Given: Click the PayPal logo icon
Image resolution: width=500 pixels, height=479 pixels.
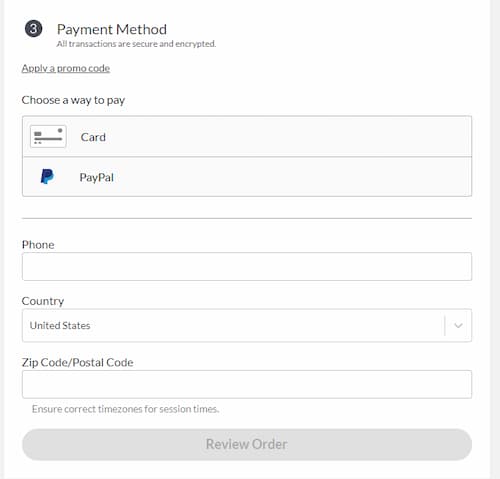Looking at the screenshot, I should coord(47,176).
